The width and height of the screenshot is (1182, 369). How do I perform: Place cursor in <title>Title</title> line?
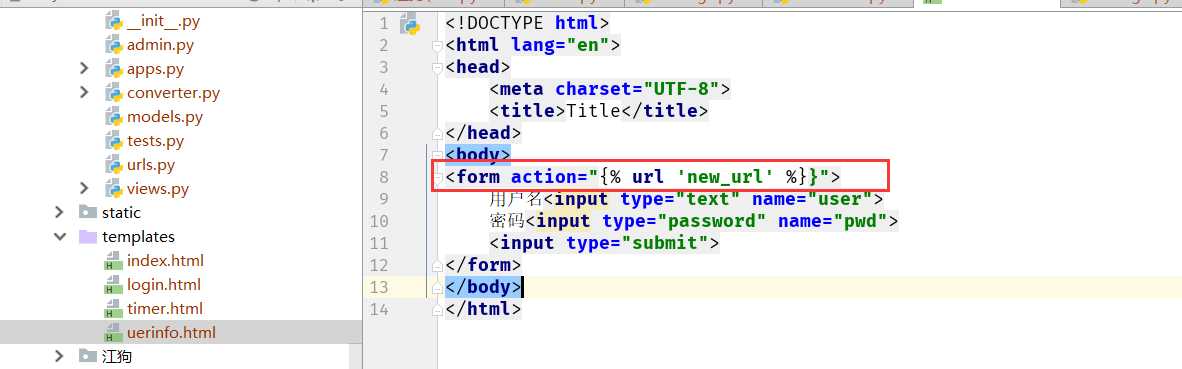599,111
